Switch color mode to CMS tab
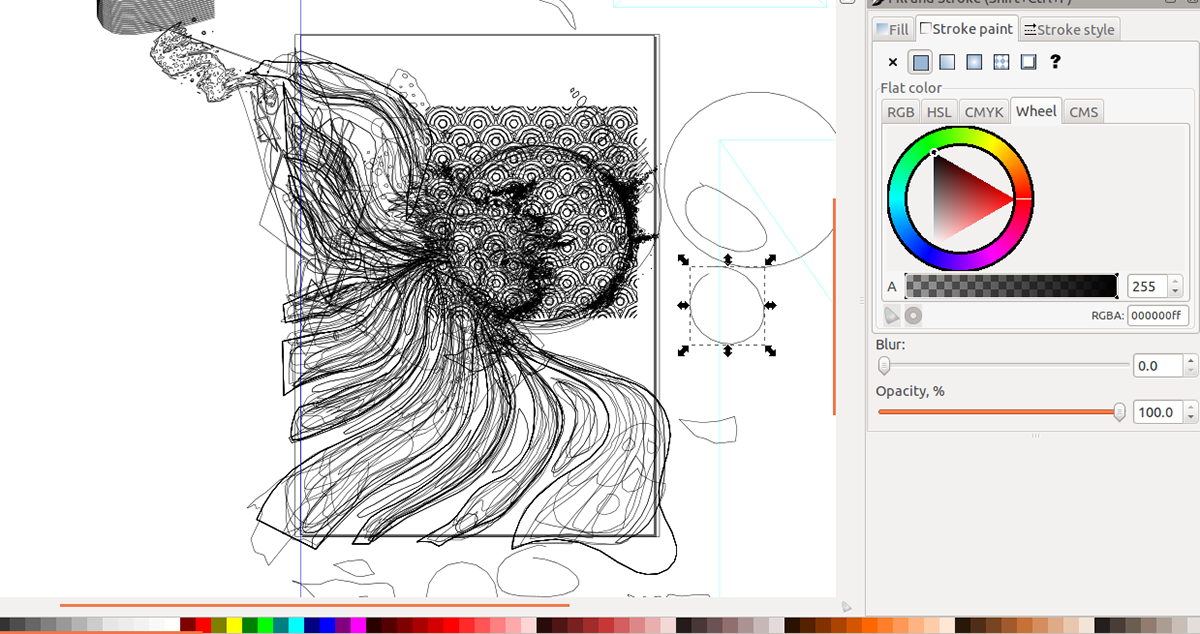Viewport: 1200px width, 634px height. pyautogui.click(x=1084, y=112)
